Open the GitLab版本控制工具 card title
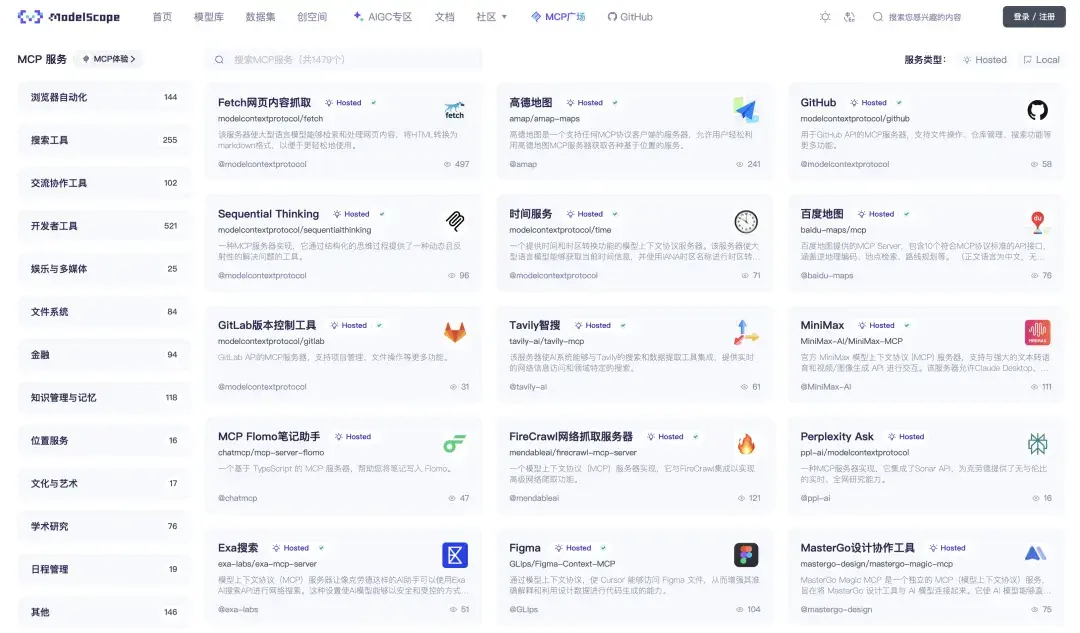Viewport: 1080px width, 633px height. 267,325
